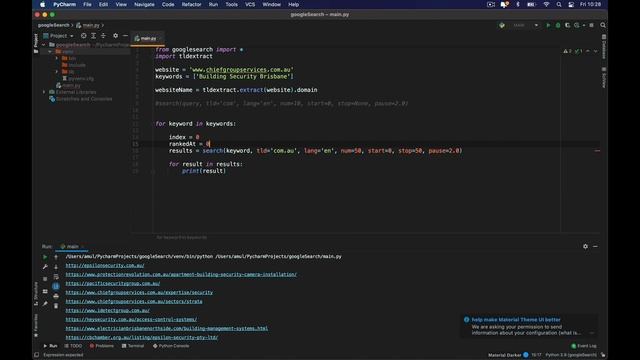Click the Apple menu icon
640x360 pixels.
tap(42, 4)
